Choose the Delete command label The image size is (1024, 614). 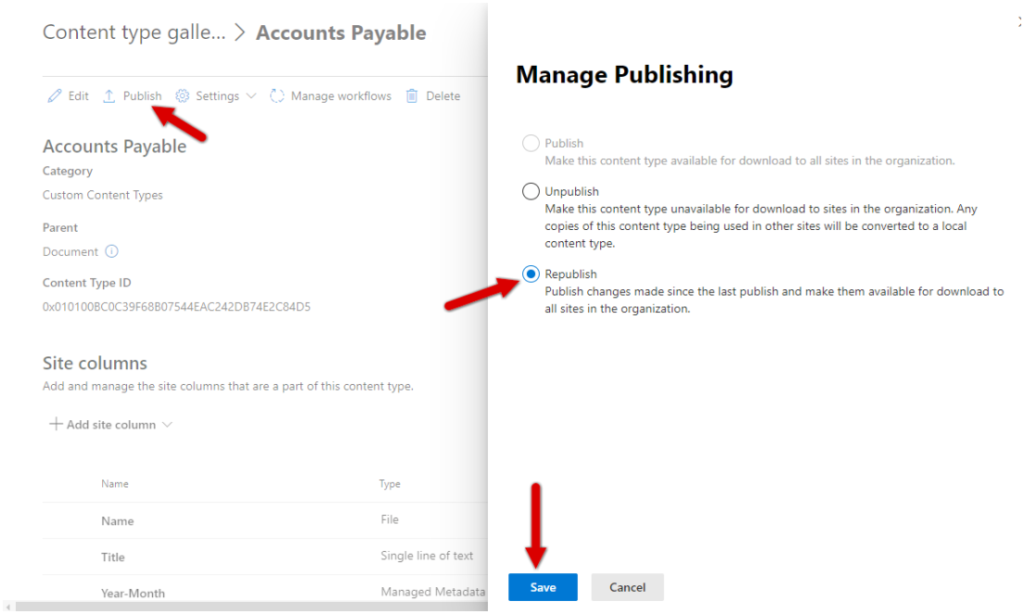click(x=443, y=96)
